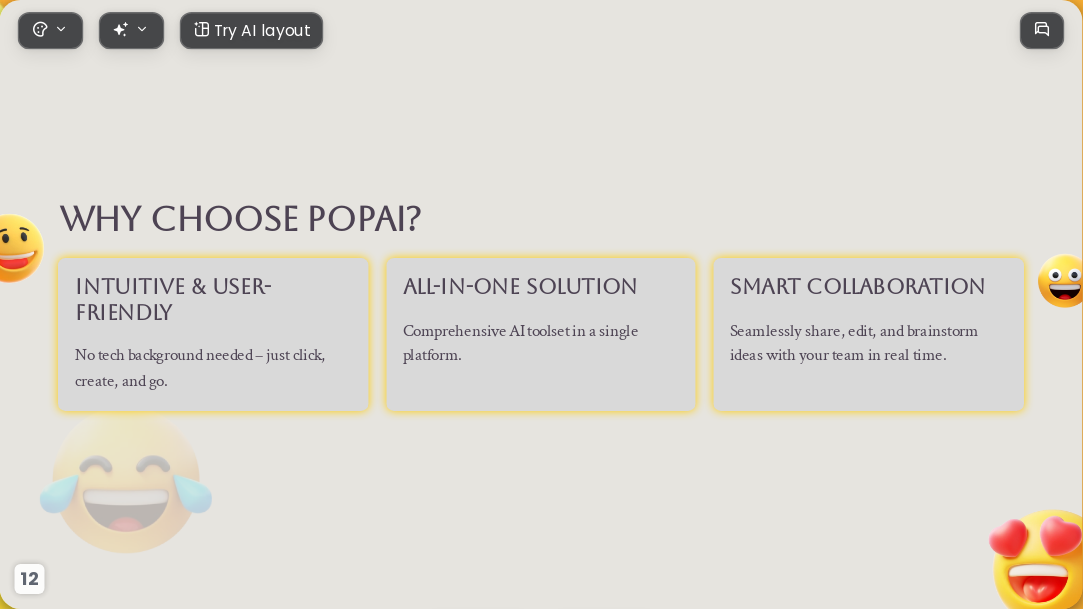Image resolution: width=1083 pixels, height=611 pixels.
Task: Open the theme palette icon menu
Action: point(41,30)
